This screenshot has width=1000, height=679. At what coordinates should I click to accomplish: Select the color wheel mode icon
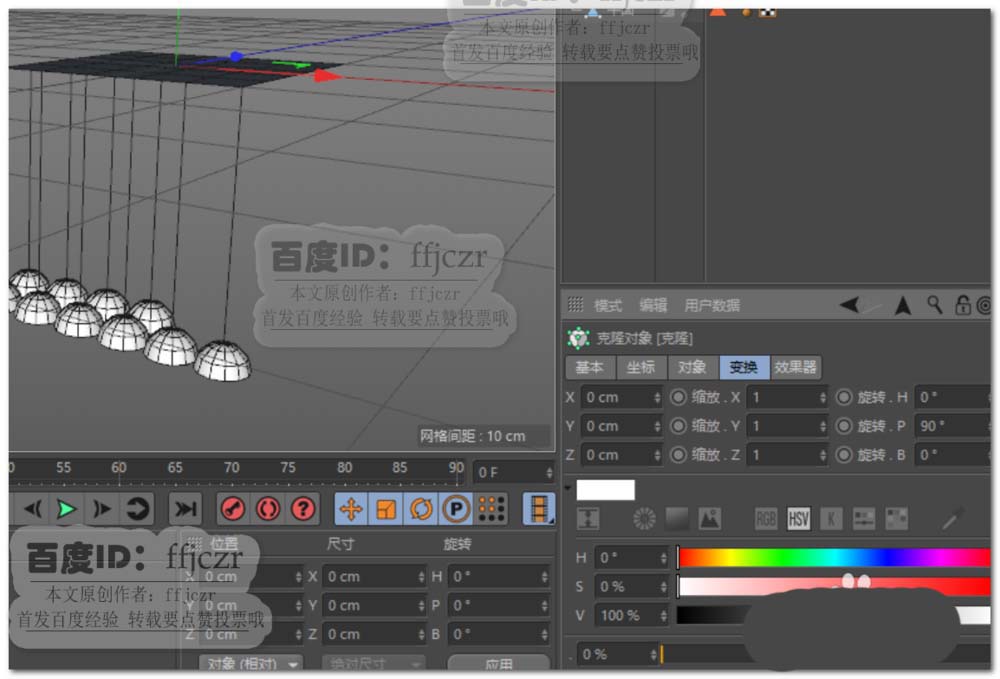[644, 518]
